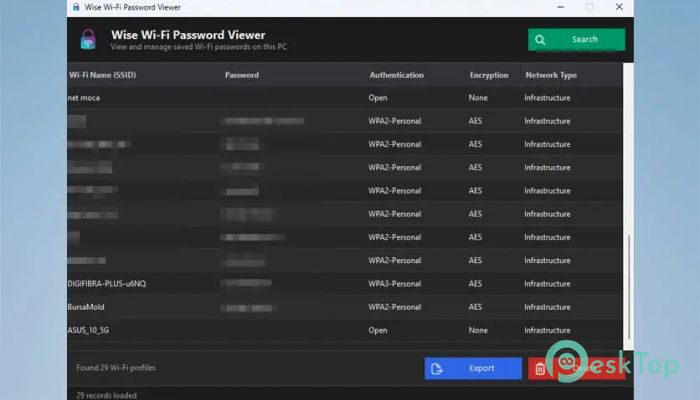Select the net moca Wi-Fi row

[345, 98]
